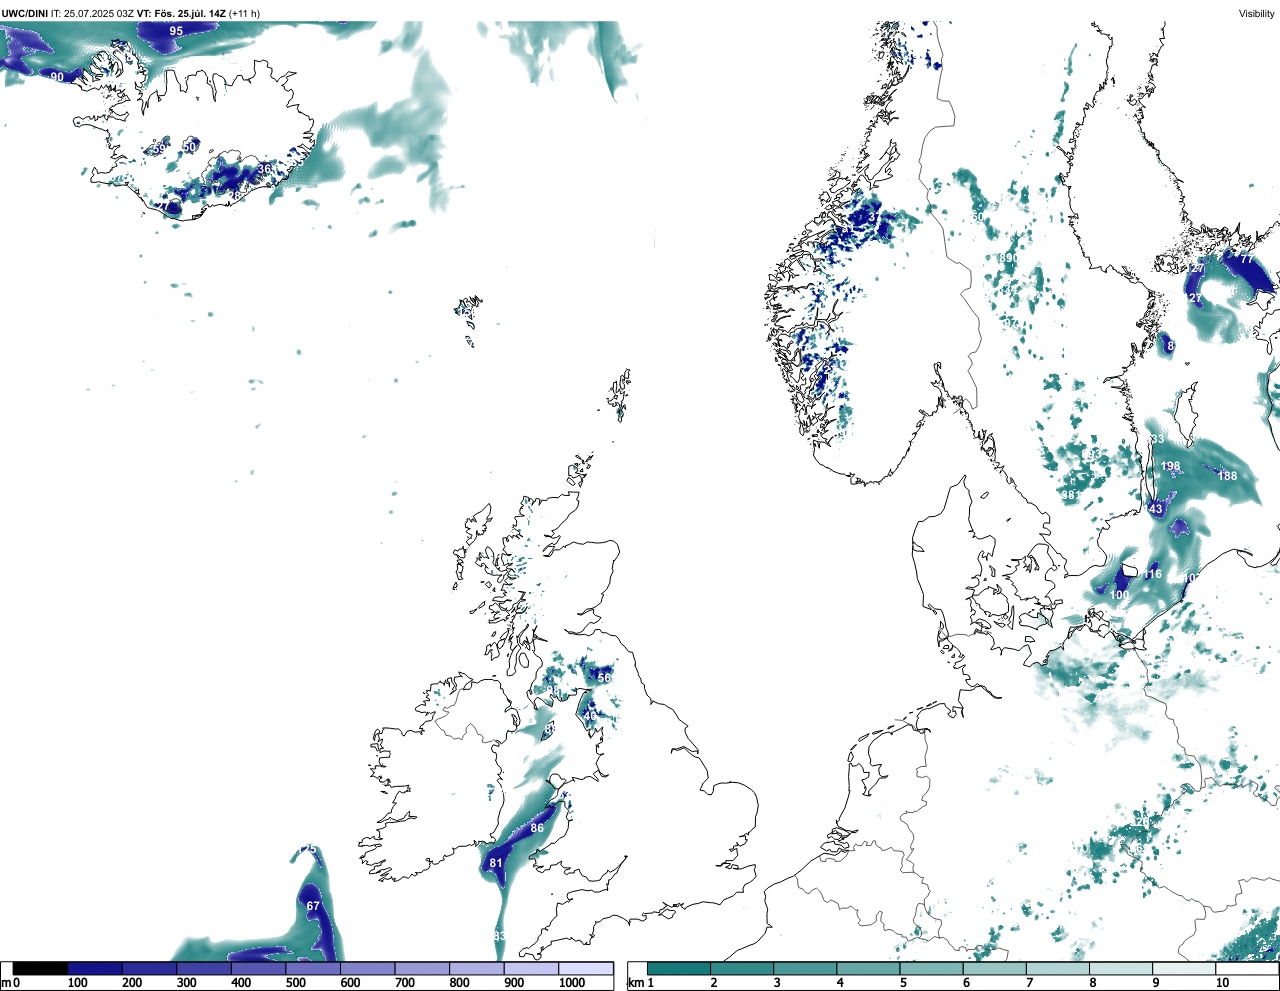
Task: Select the 7–8 km pale teal legend swatch
Action: 1058,968
